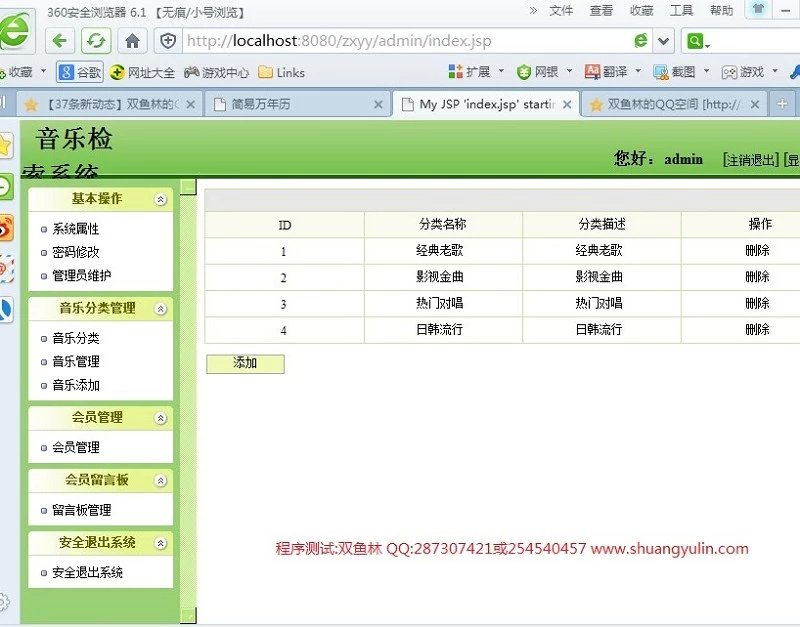The width and height of the screenshot is (800, 627).
Task: Click the yellow star sidebar icon
Action: pyautogui.click(x=5, y=145)
